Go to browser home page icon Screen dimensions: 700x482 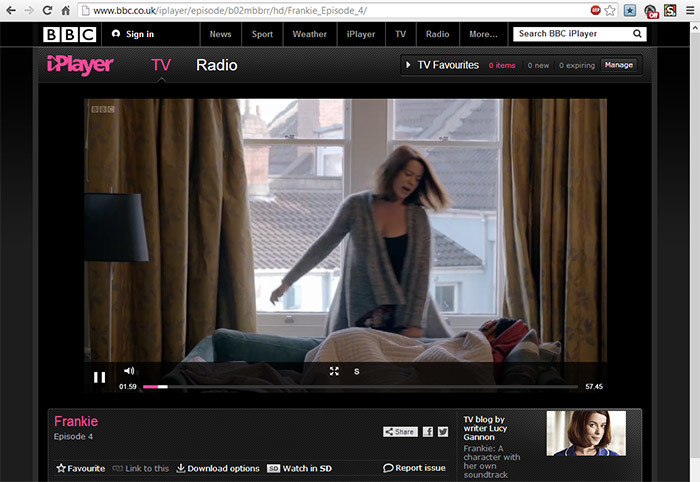click(66, 10)
